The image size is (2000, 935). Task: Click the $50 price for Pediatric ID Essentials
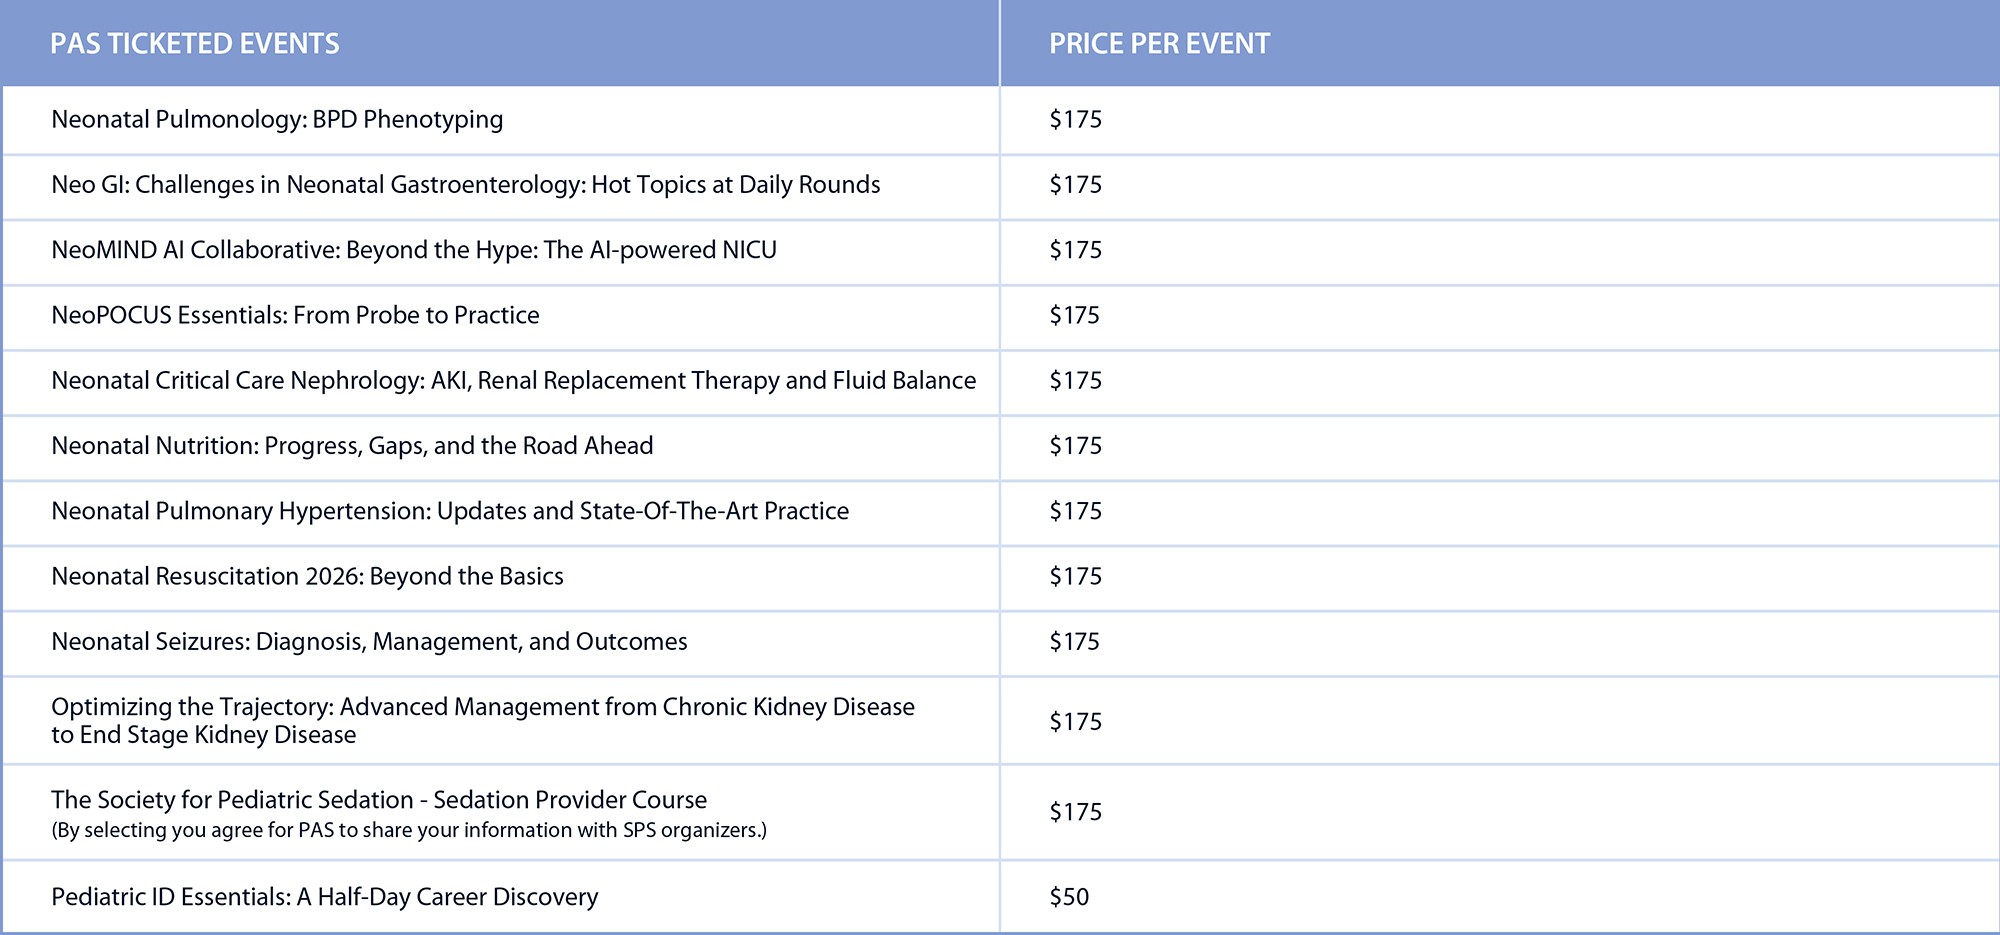[1069, 897]
